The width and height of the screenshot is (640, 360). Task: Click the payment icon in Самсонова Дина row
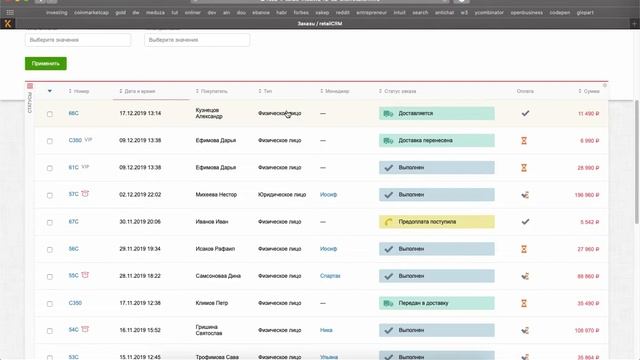tap(525, 276)
